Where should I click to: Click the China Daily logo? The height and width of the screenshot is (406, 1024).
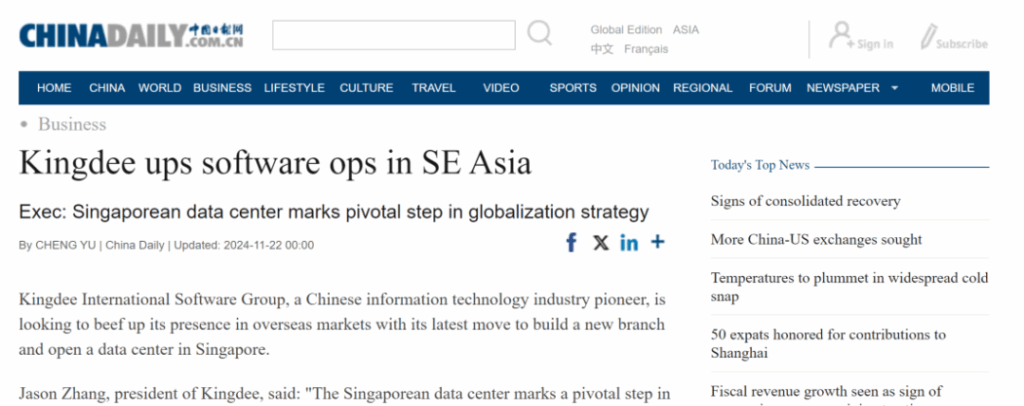[x=131, y=36]
